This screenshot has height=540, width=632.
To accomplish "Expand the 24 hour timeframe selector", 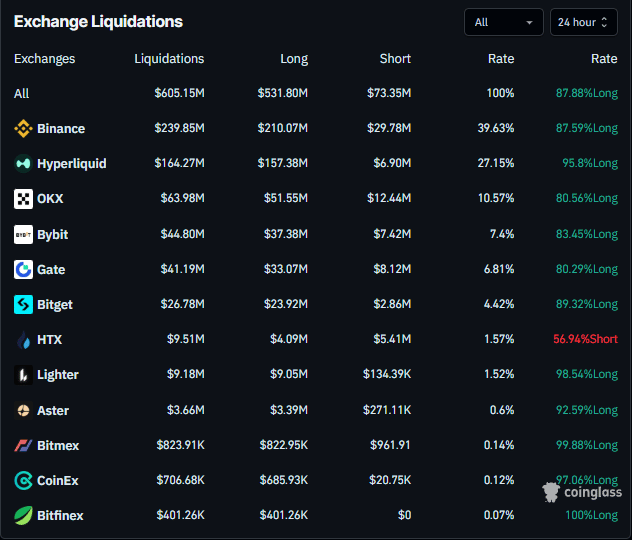I will tap(584, 22).
